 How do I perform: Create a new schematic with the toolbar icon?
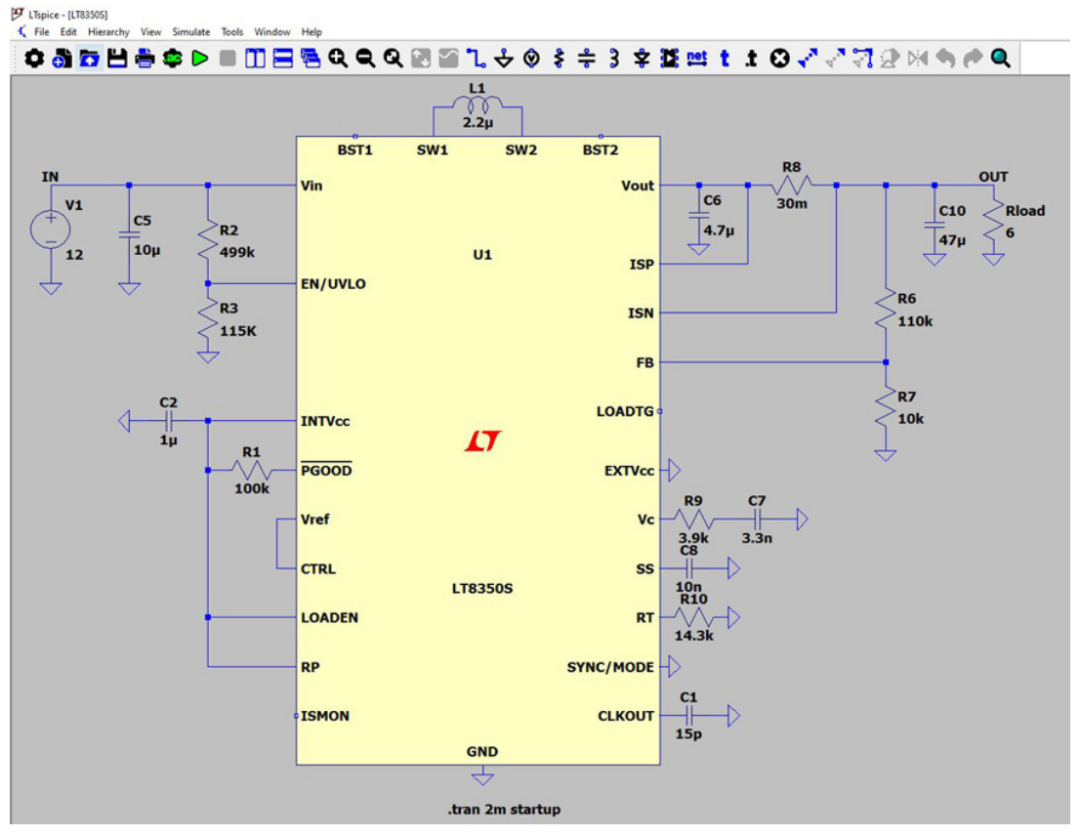click(61, 59)
